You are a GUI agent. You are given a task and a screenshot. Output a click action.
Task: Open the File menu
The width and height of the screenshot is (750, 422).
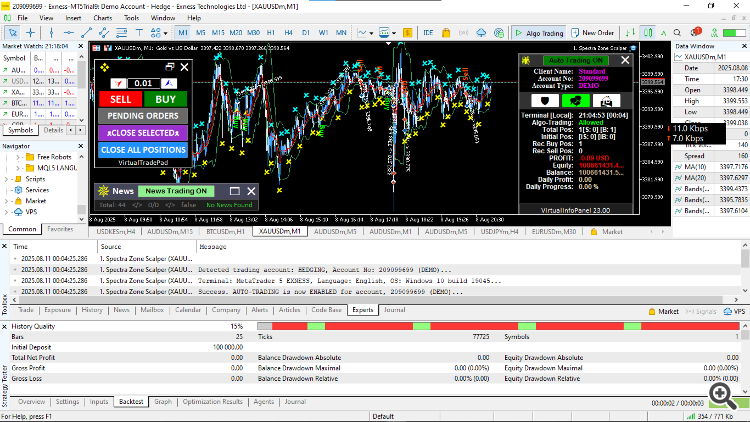pos(22,18)
